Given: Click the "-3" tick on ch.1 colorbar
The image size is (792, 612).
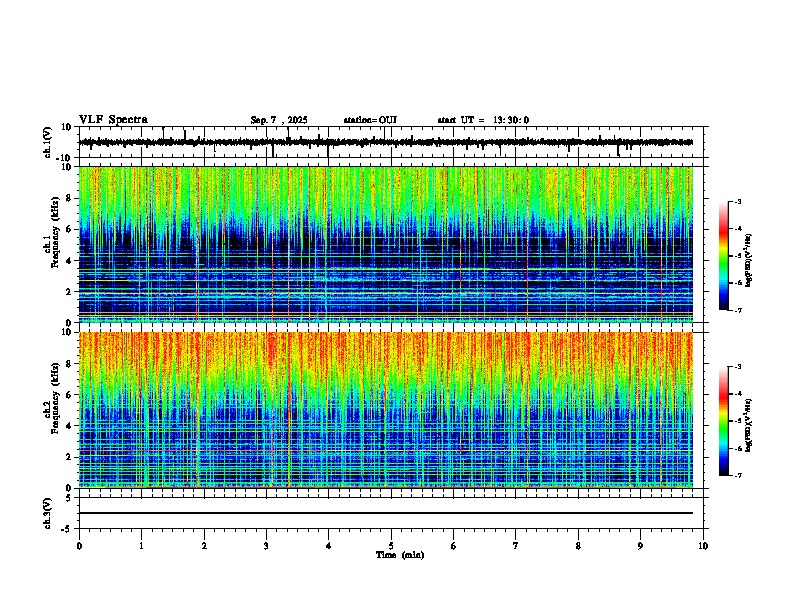Looking at the screenshot, I should pyautogui.click(x=738, y=201).
